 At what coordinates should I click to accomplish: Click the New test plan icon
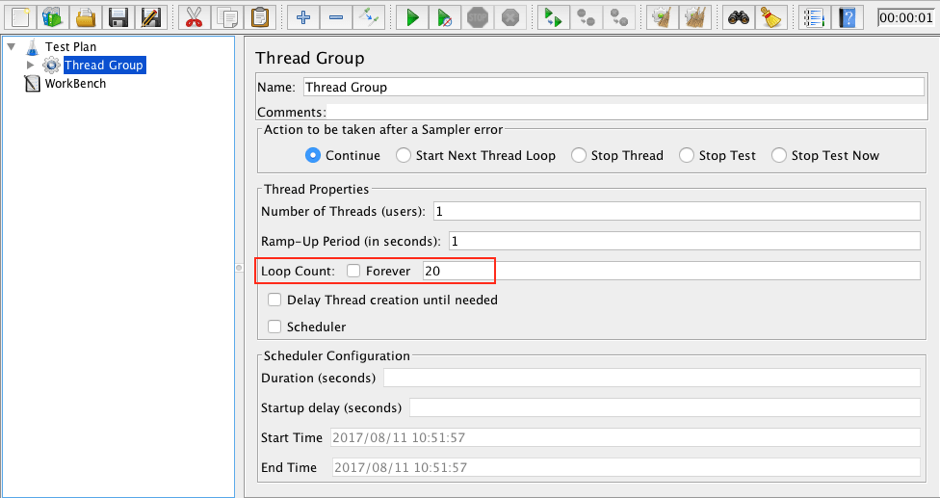21,17
